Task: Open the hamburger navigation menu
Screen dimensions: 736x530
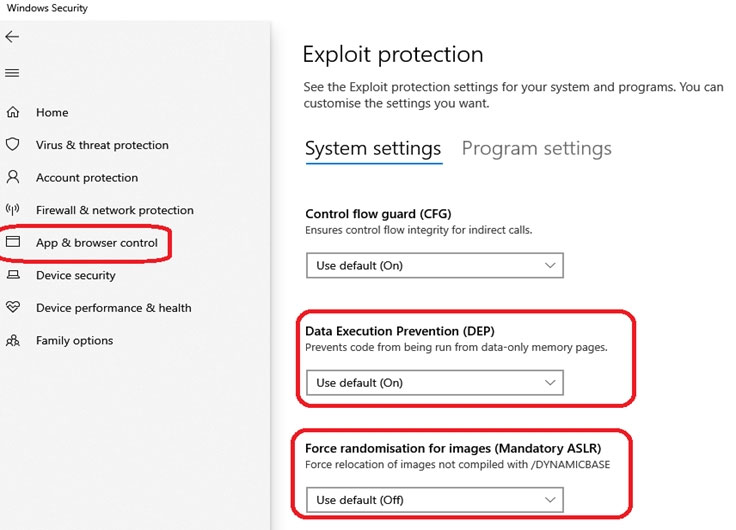Action: pos(12,73)
